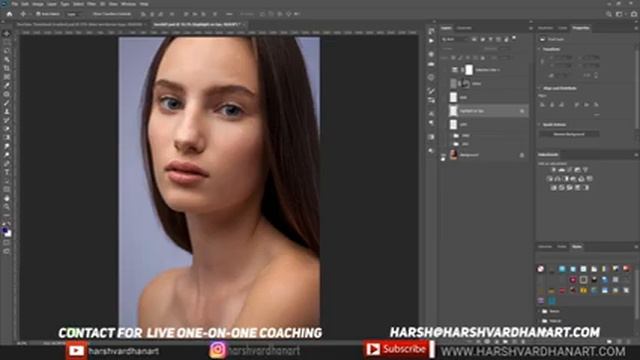Open the Image menu
640x360 pixels.
tap(38, 4)
